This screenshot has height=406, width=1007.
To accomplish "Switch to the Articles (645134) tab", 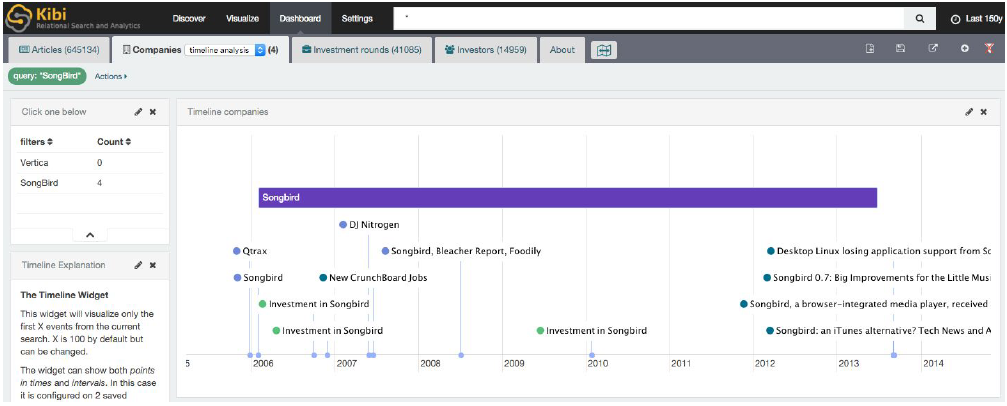I will point(58,49).
